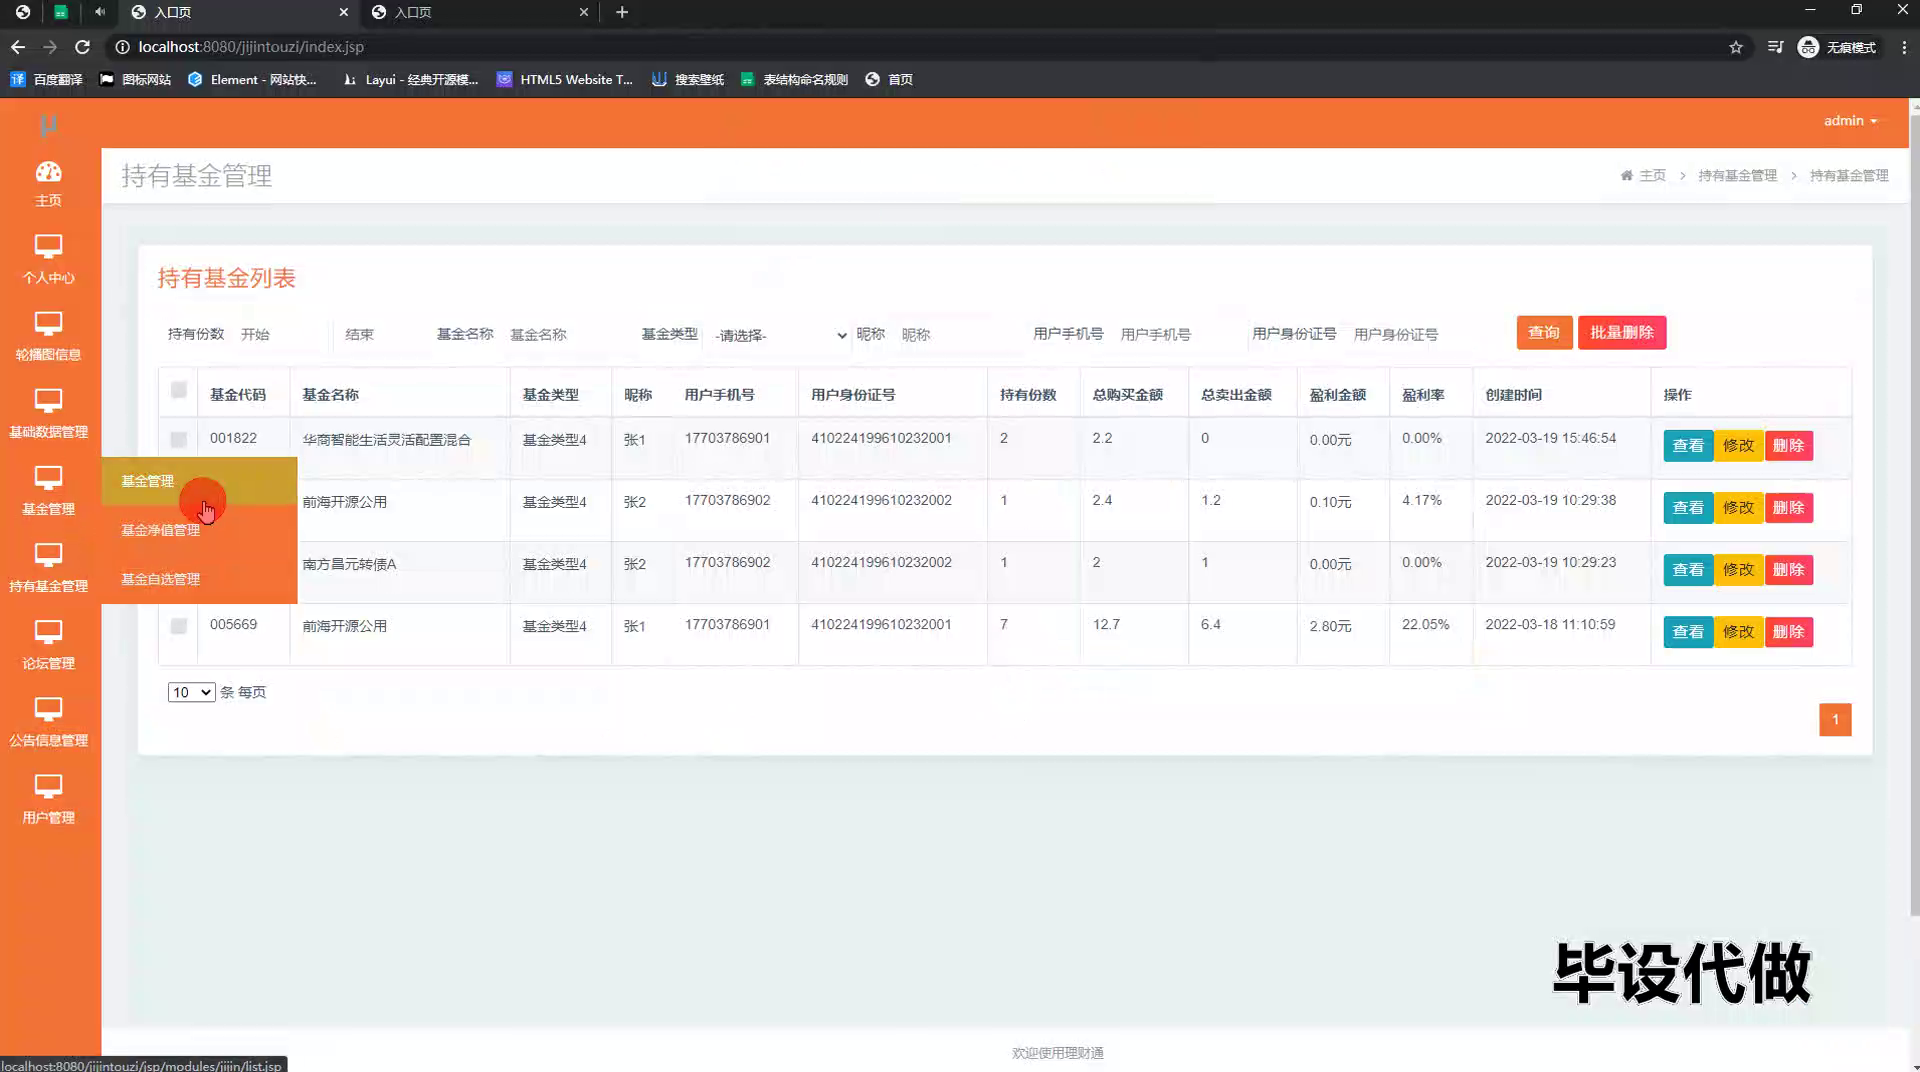Screen dimensions: 1920x1072
Task: Open 基金管理 sidebar icon
Action: (x=48, y=477)
